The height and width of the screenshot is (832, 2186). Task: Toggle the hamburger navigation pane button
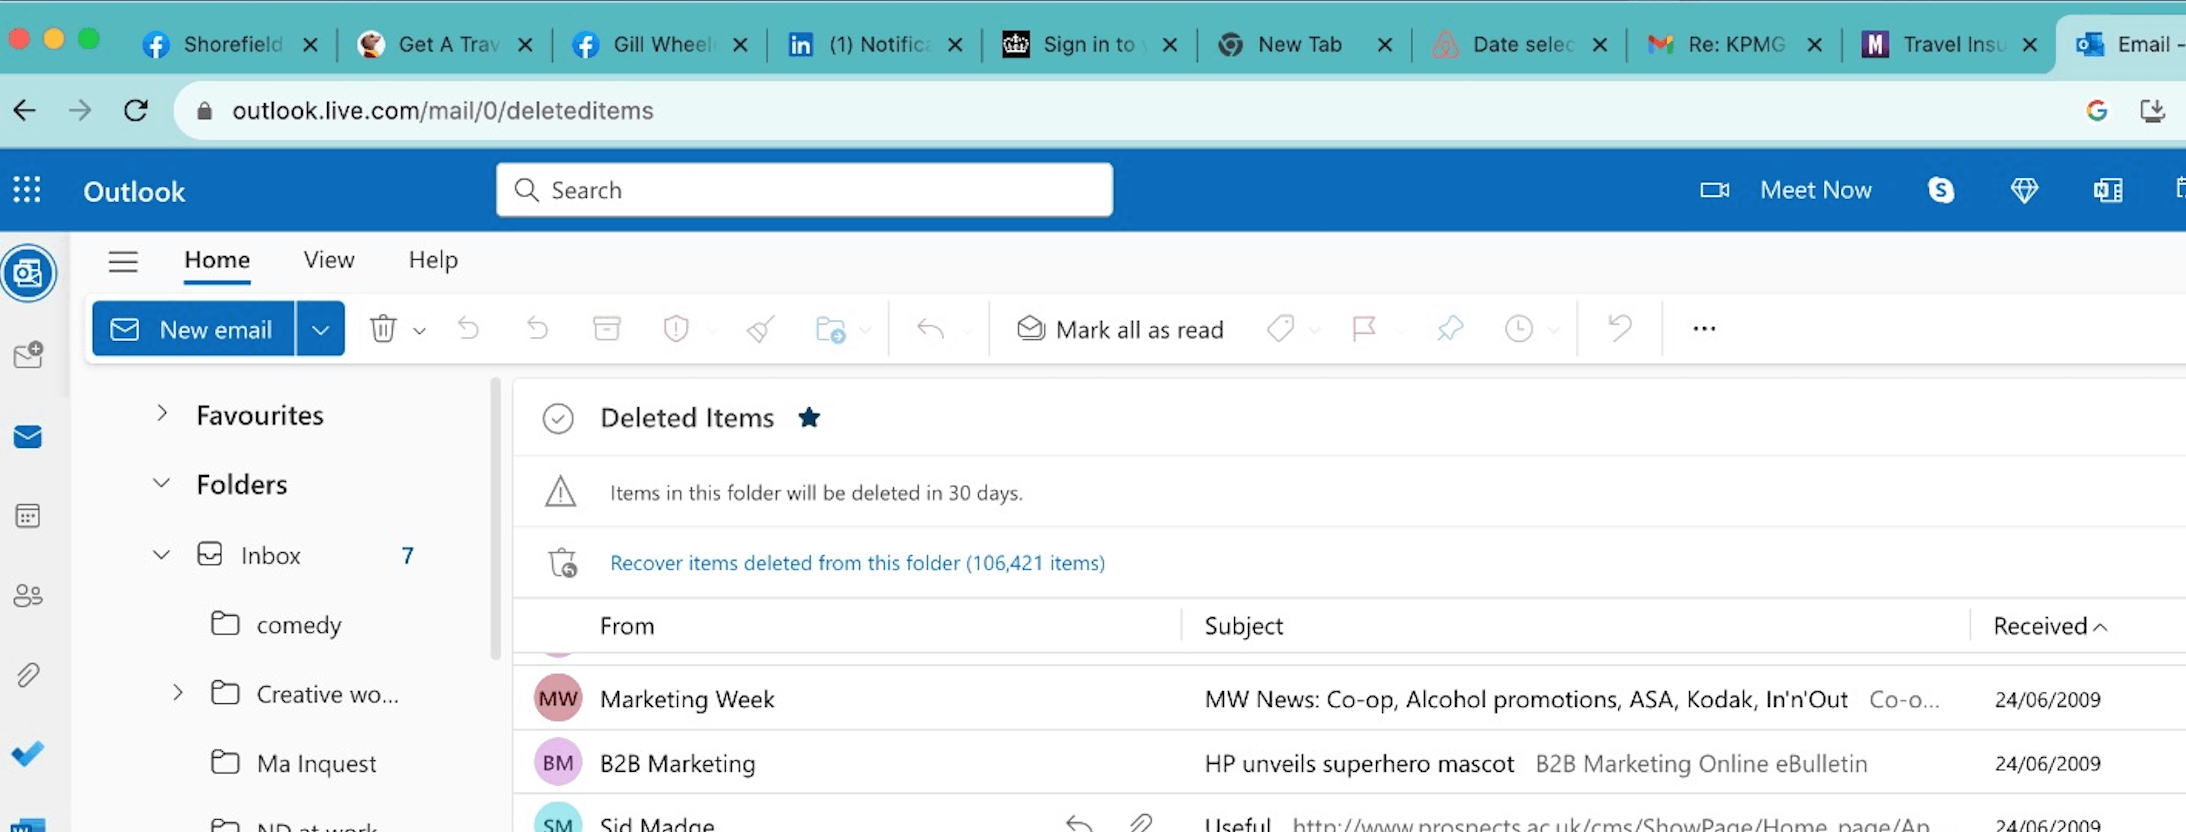[123, 261]
